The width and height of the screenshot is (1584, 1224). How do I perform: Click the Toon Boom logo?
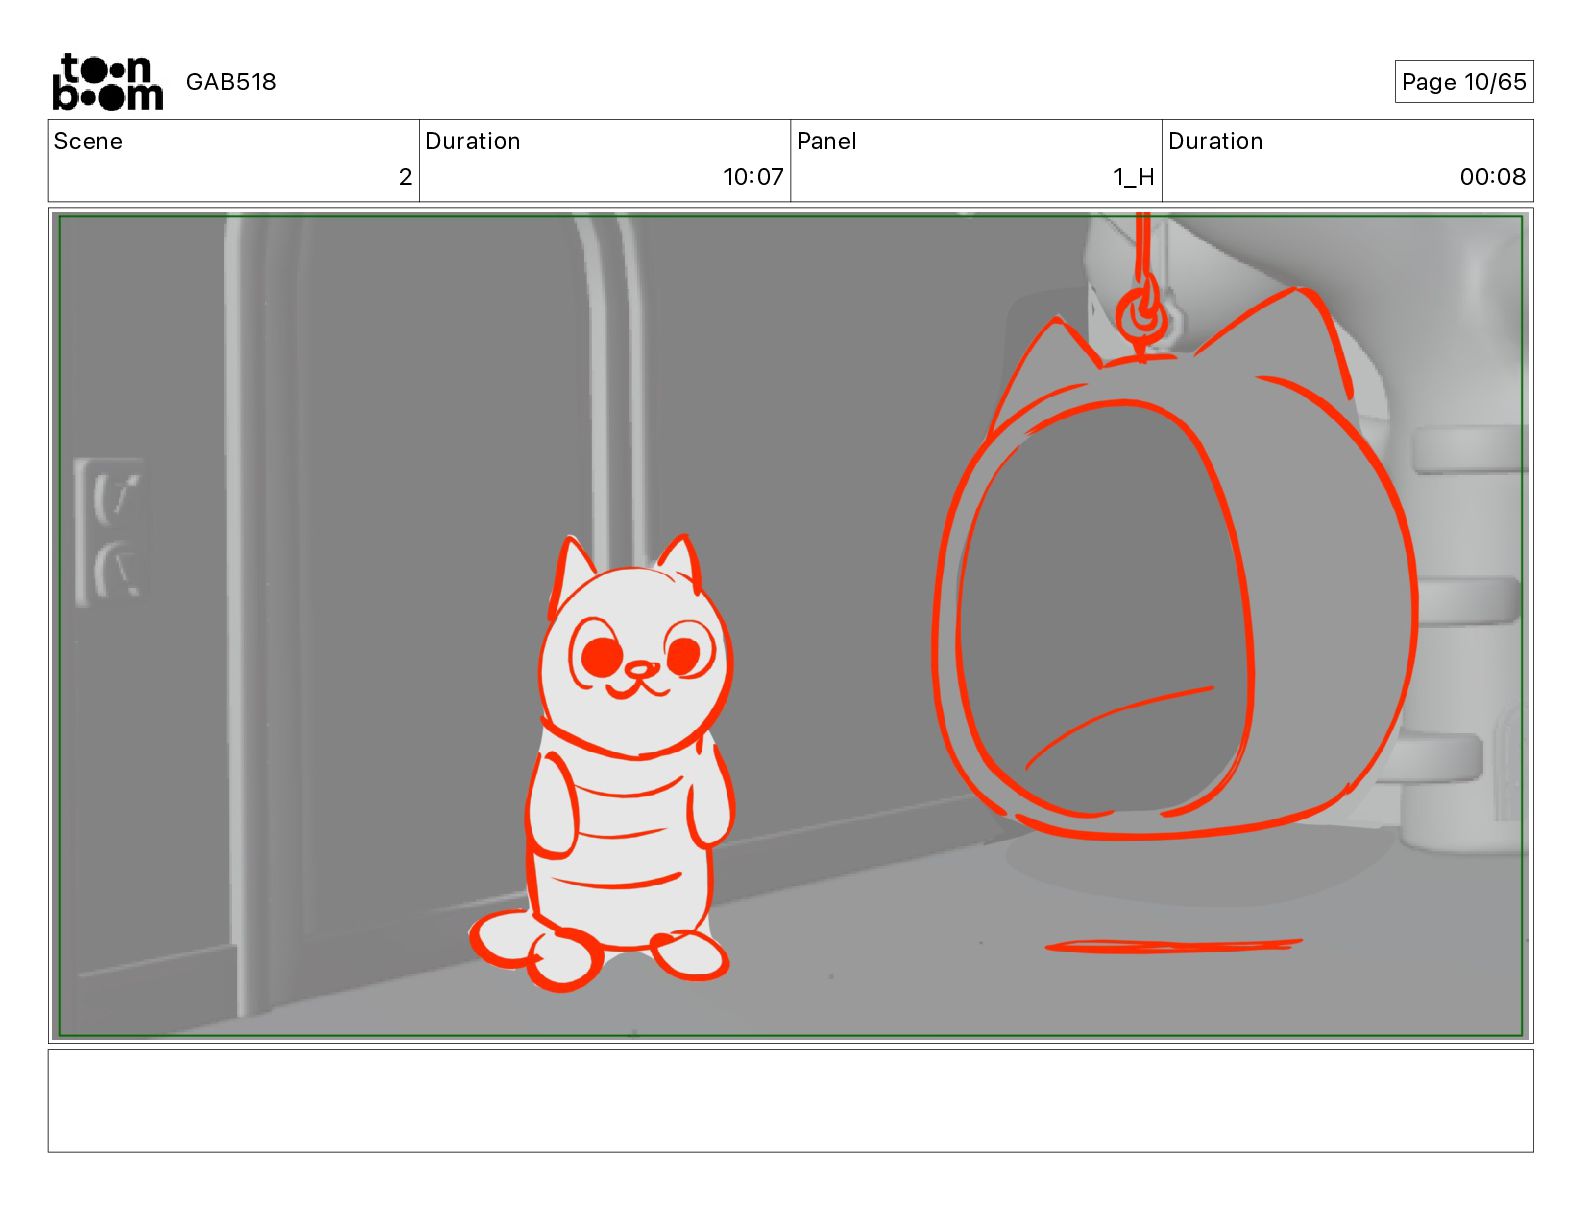click(x=107, y=82)
